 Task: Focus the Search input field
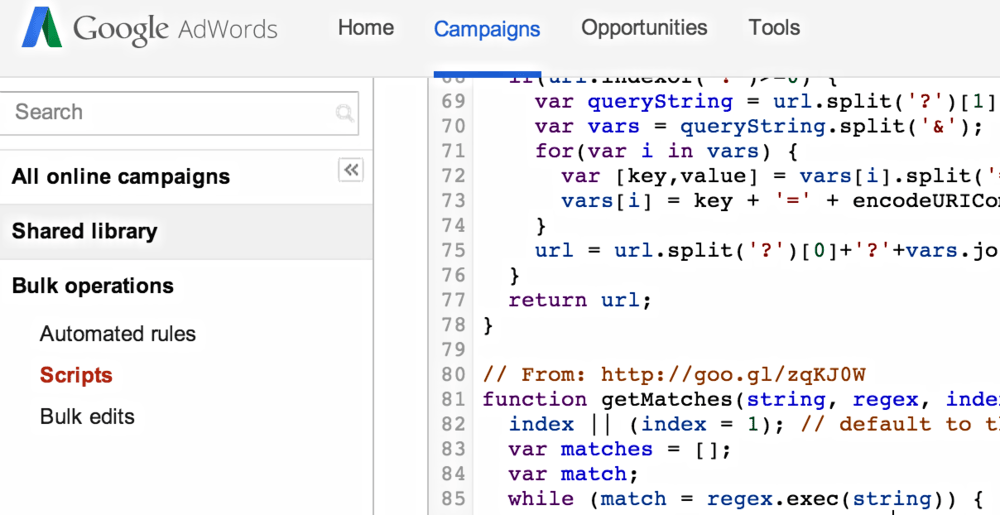[170, 113]
